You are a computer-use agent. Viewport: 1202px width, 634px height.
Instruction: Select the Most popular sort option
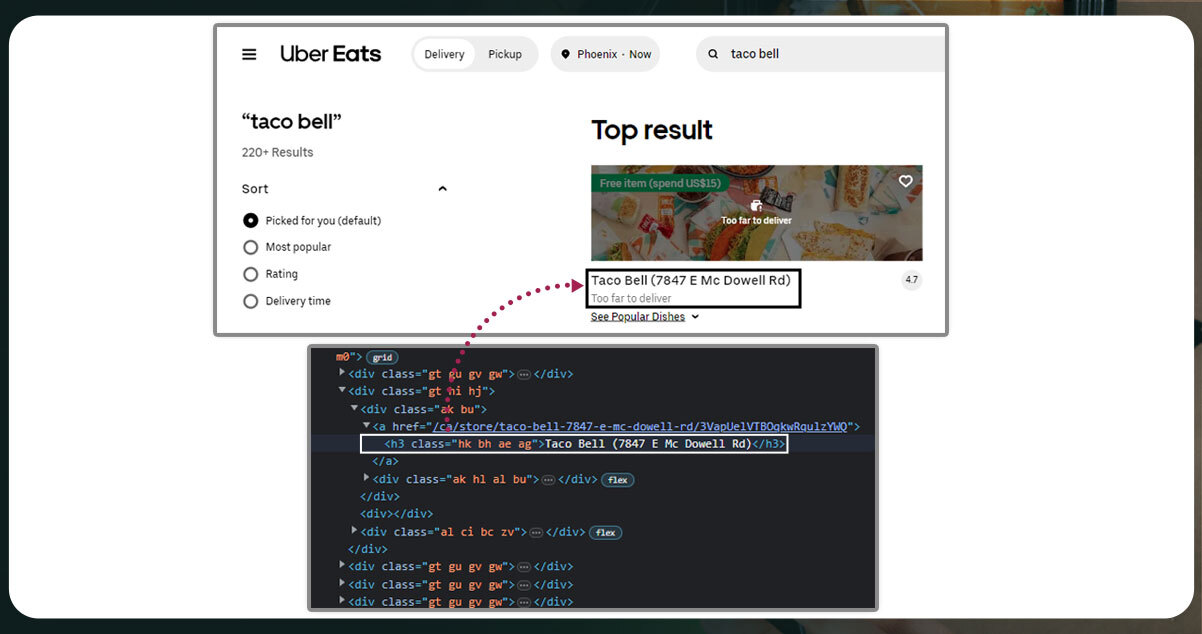click(251, 247)
